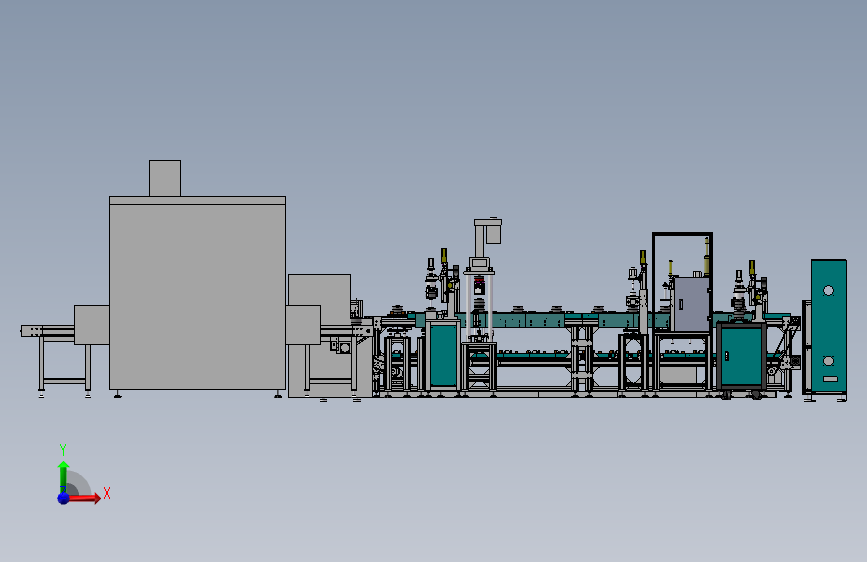Click the red X axis arrow of the triad
The image size is (867, 562).
(83, 498)
